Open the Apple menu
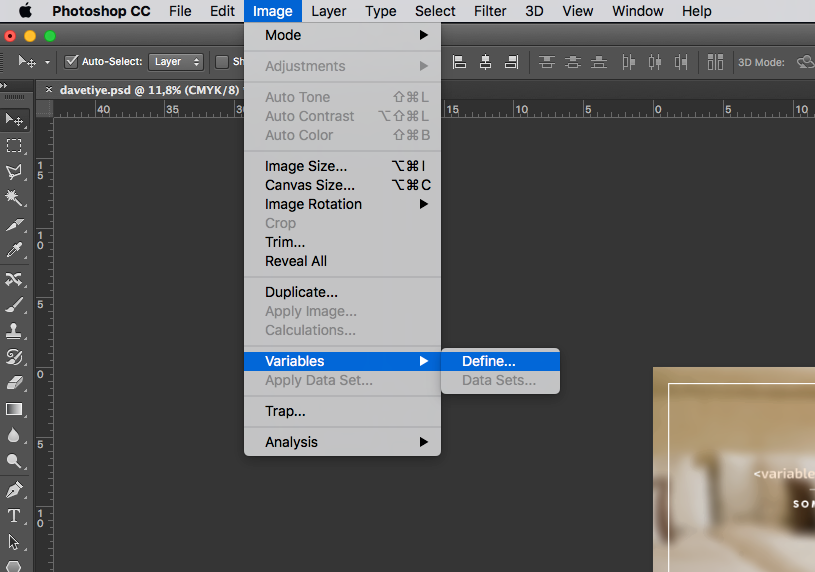 point(25,11)
